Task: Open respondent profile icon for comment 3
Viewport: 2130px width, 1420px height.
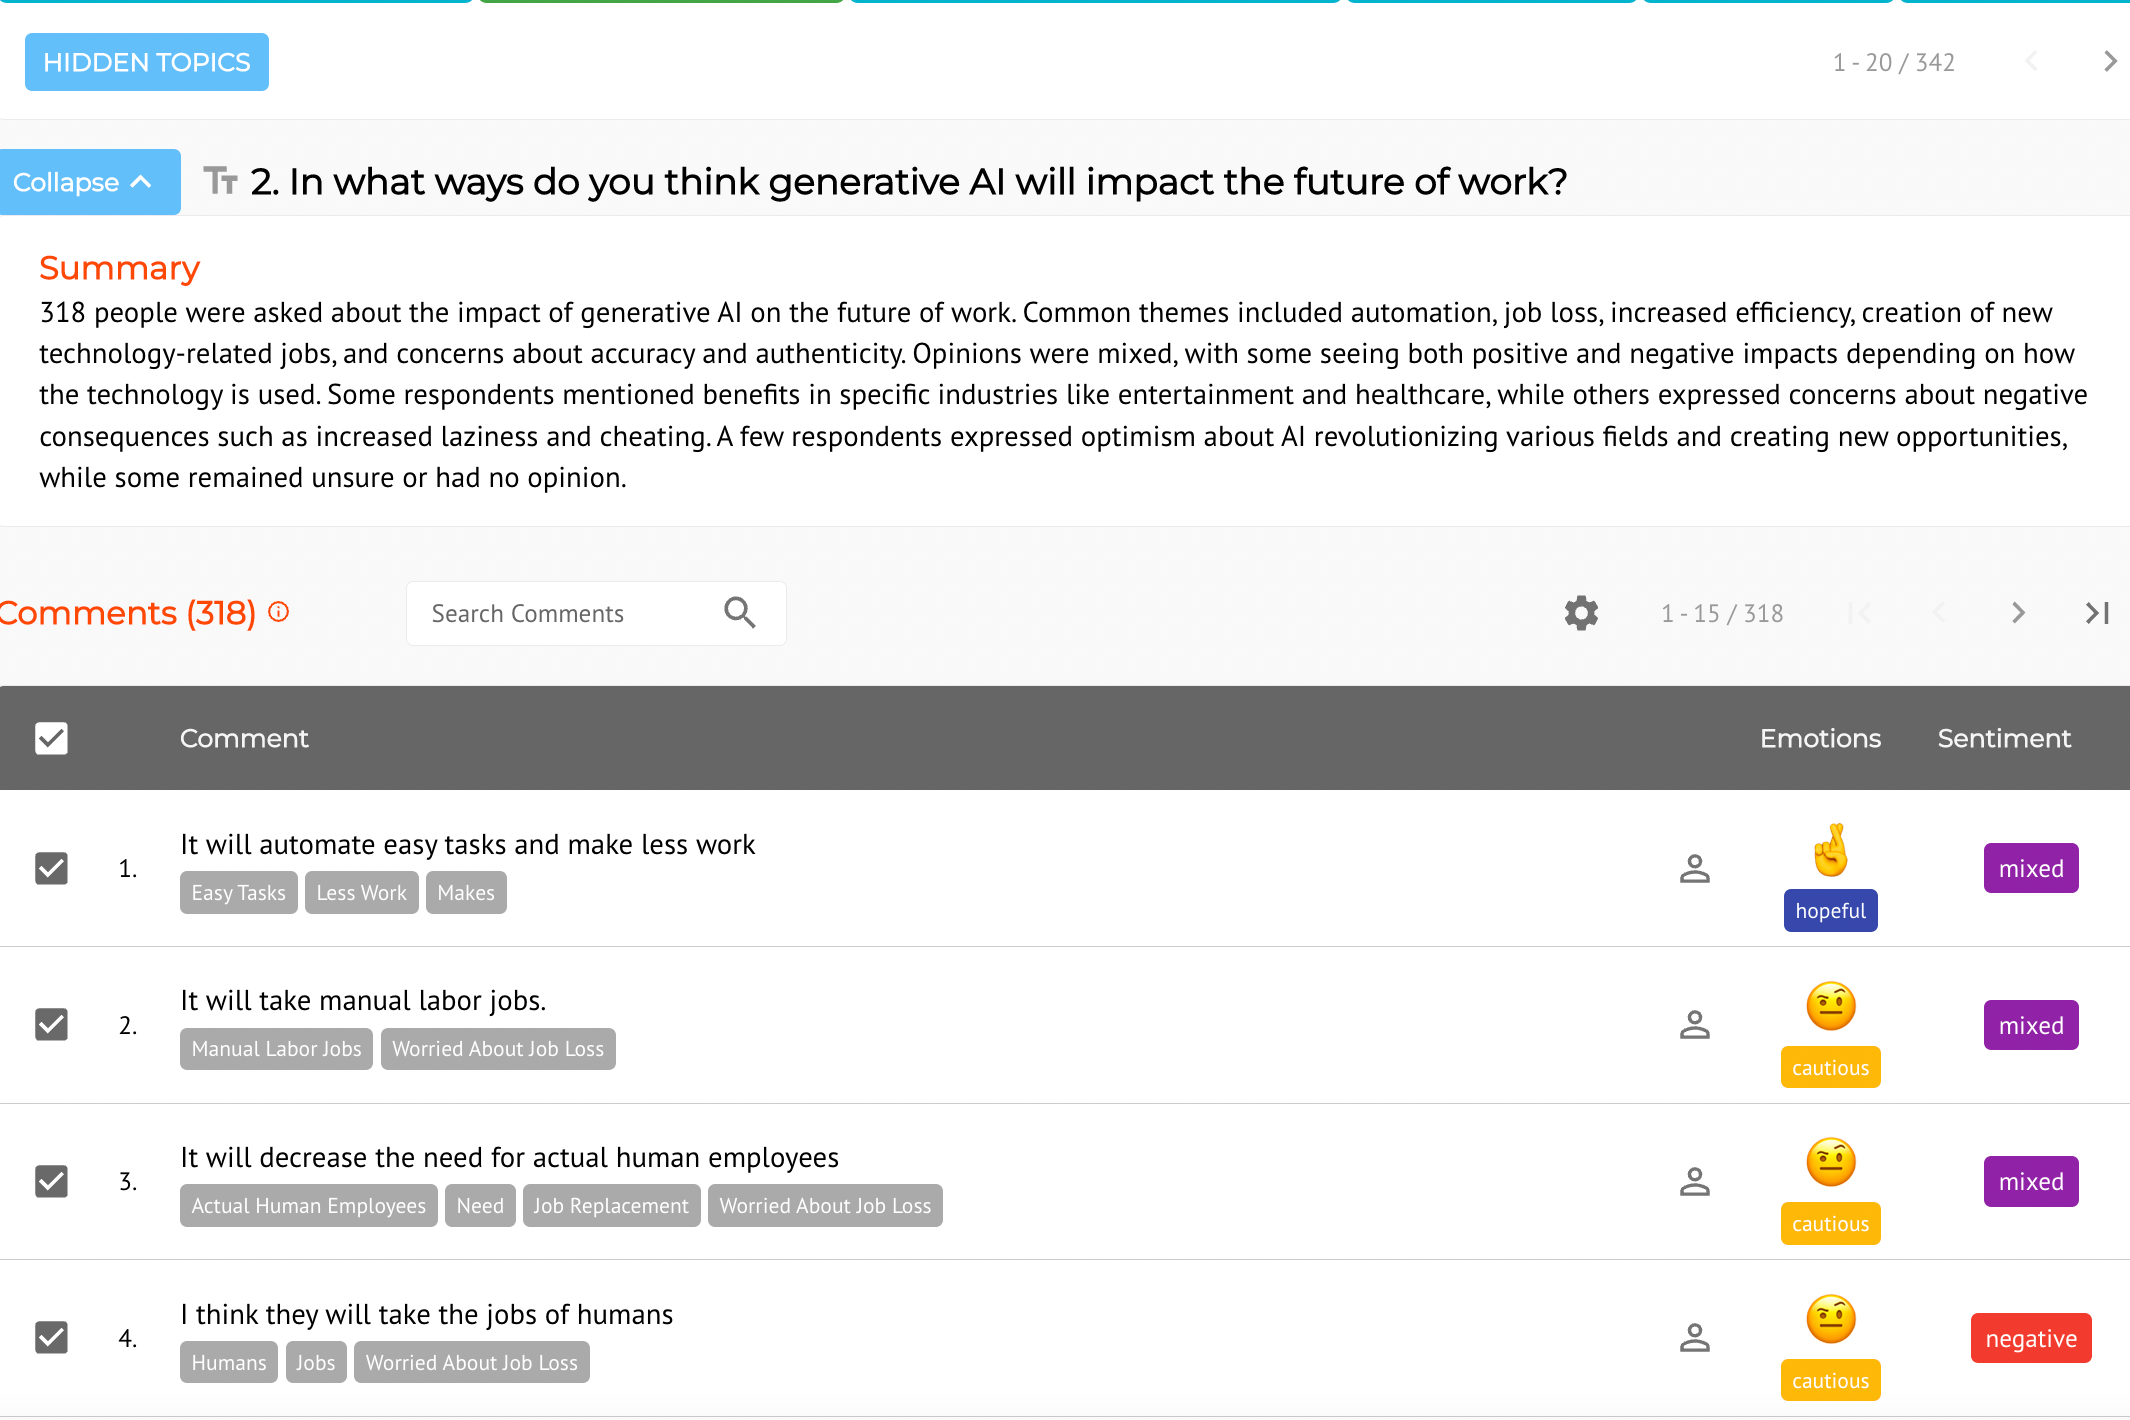Action: [x=1695, y=1181]
